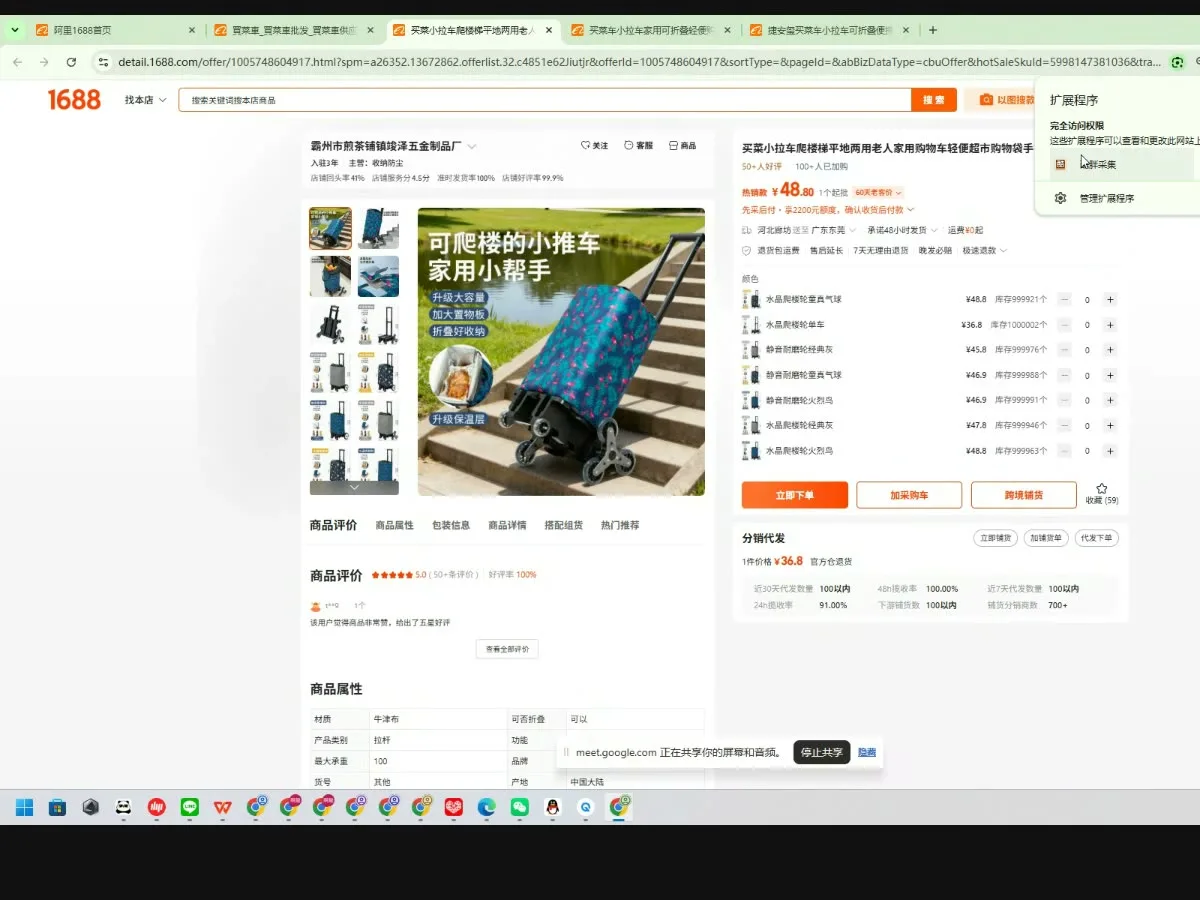
Task: Open Microsoft Edge from taskbar
Action: pyautogui.click(x=486, y=807)
